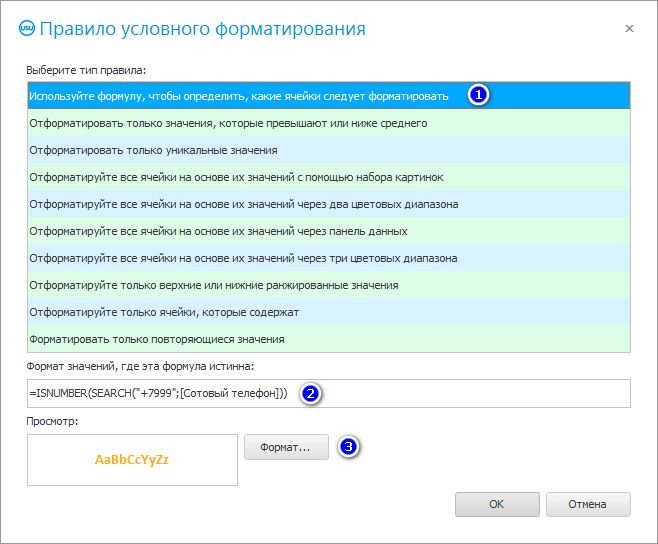Click the AaBbCcYyZz preview box
Screen dimensions: 658x544
[132, 460]
